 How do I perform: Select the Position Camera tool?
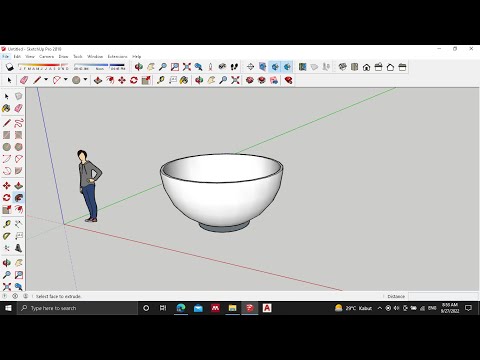(x=210, y=67)
